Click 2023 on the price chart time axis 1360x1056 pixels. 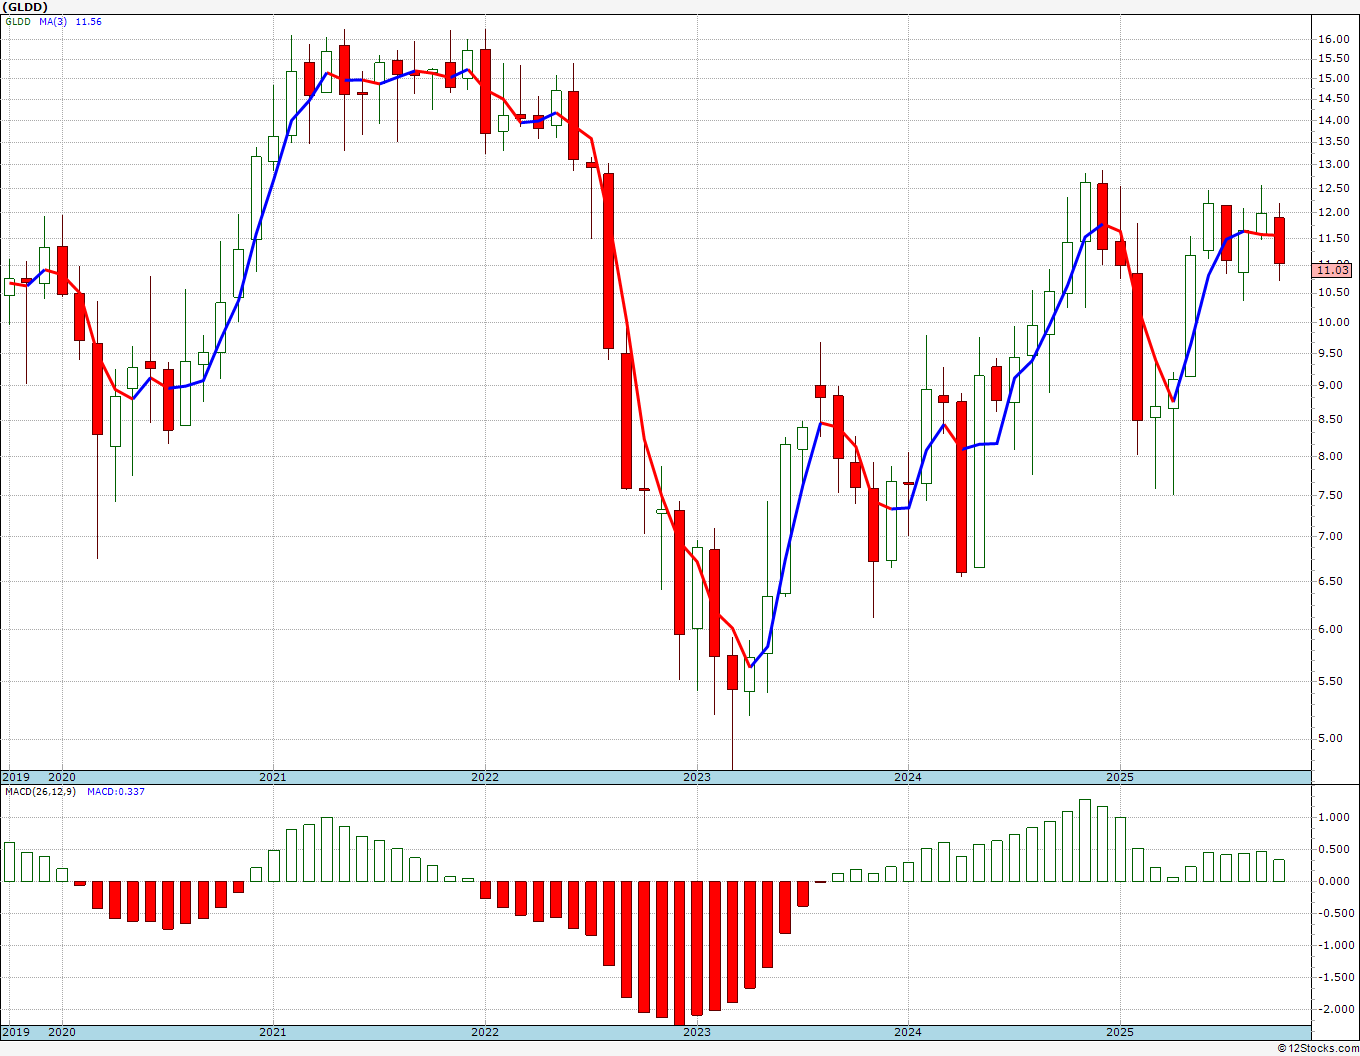coord(697,777)
